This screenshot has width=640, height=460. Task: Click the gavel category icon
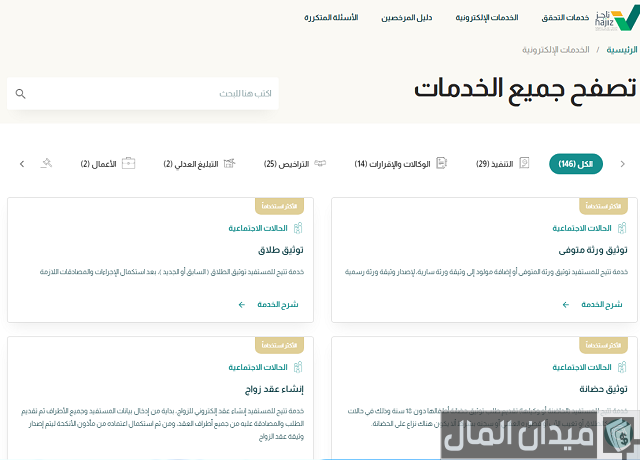coord(46,163)
